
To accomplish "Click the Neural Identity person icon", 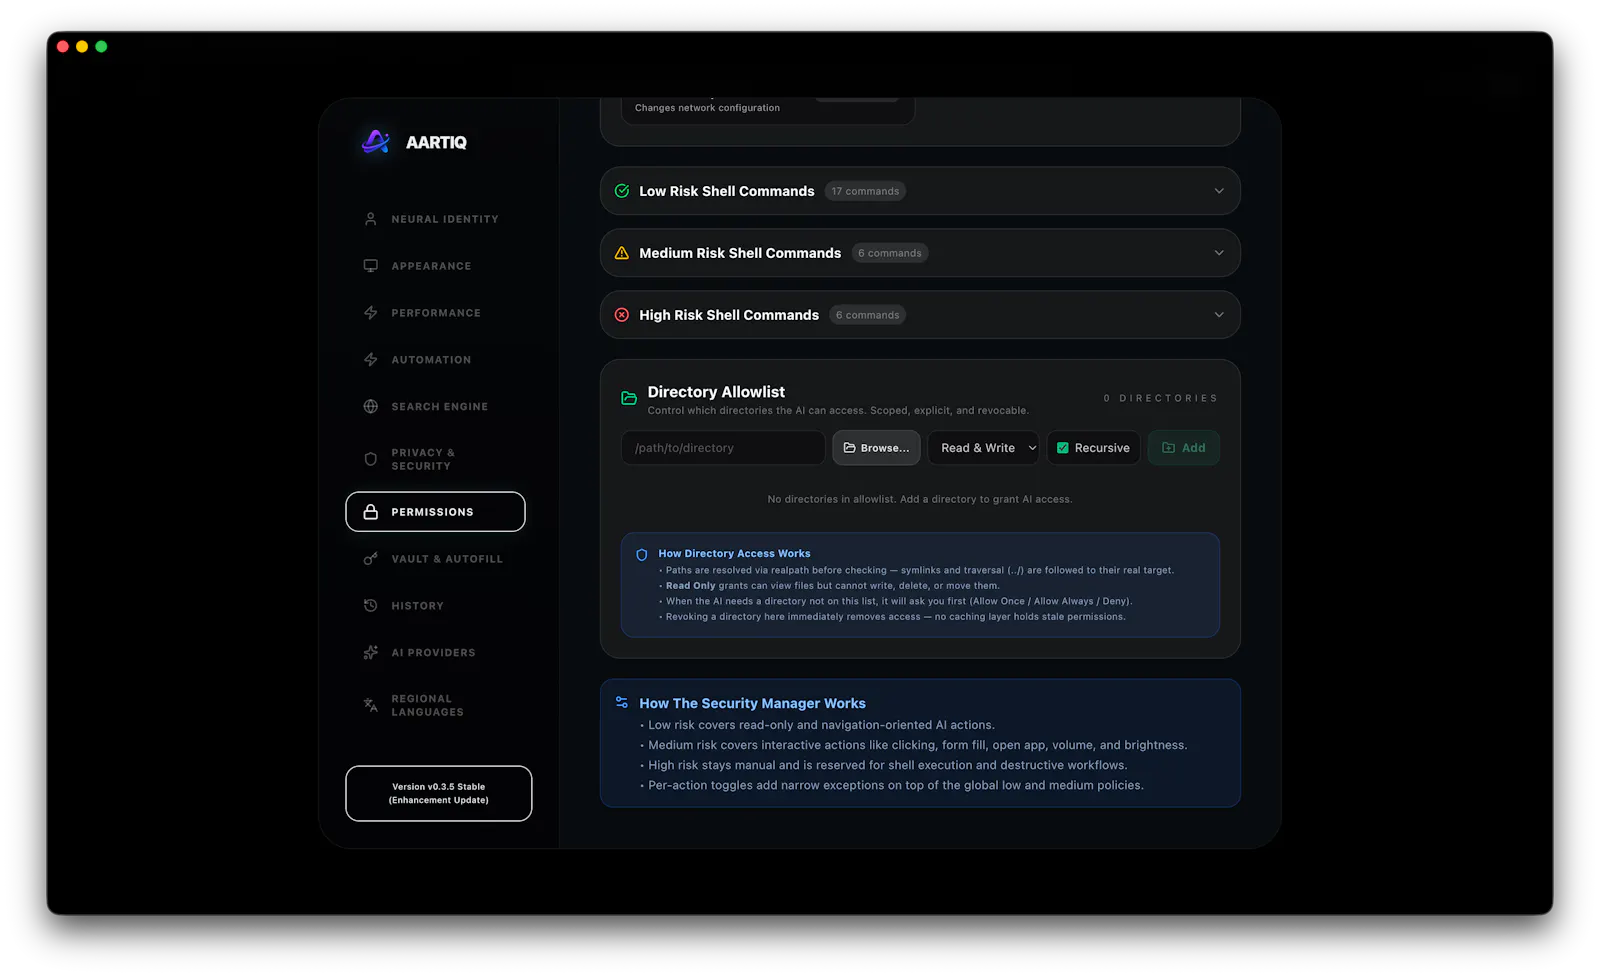I will (x=371, y=219).
